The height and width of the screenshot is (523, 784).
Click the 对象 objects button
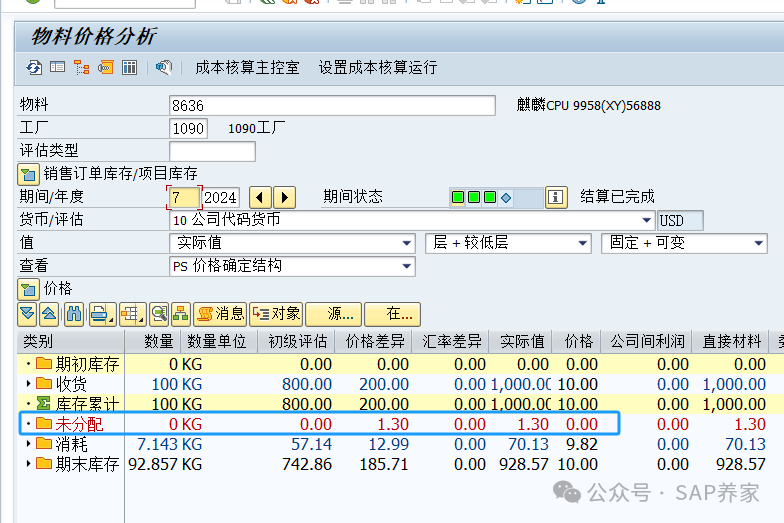click(276, 314)
